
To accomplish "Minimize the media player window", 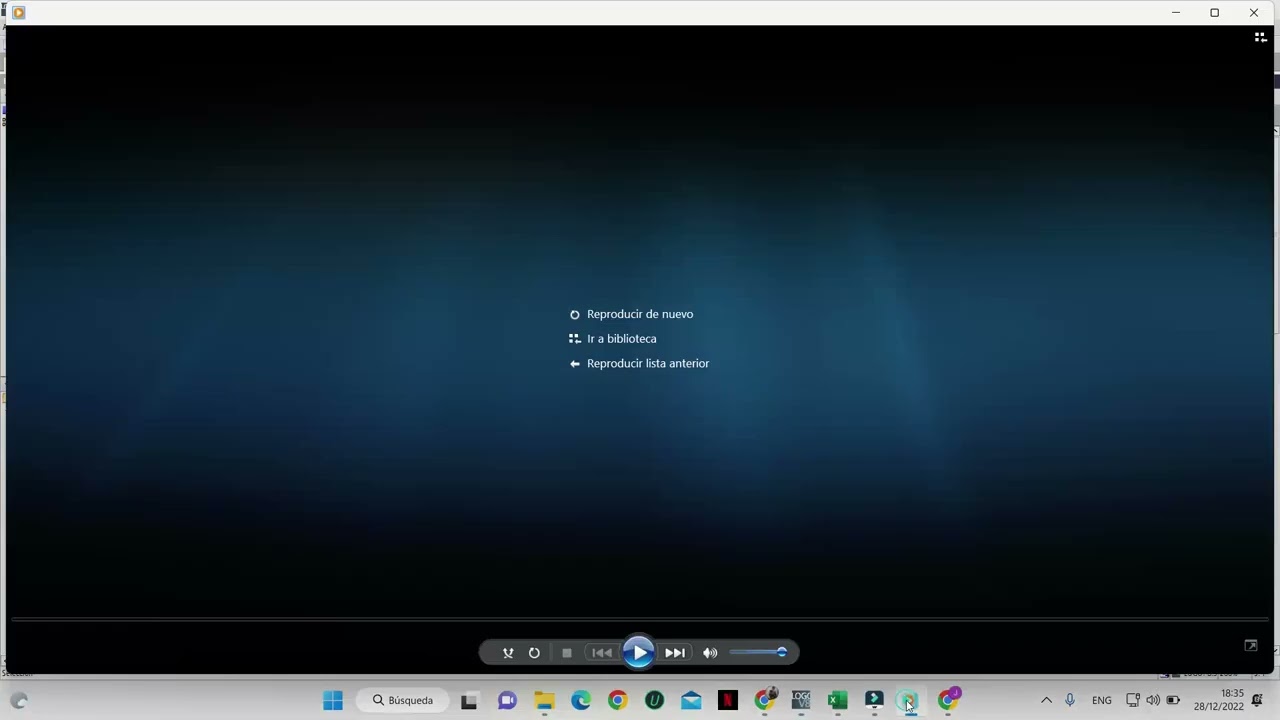I will click(1176, 13).
